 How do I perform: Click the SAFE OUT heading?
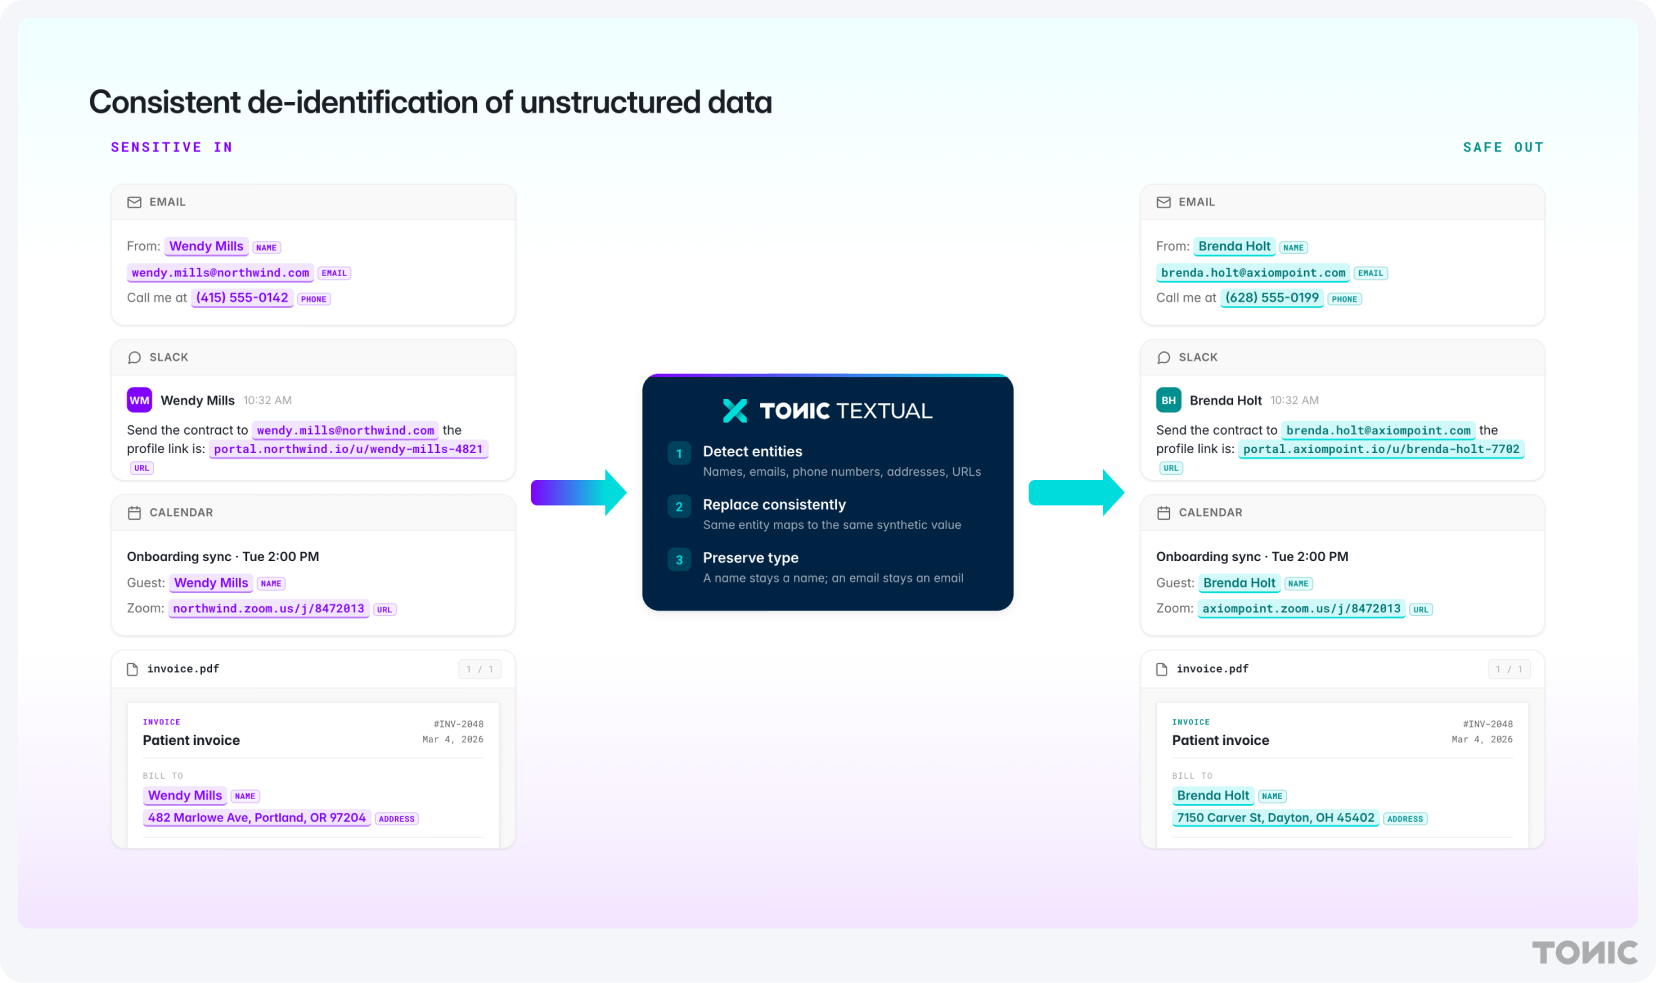(x=1503, y=147)
